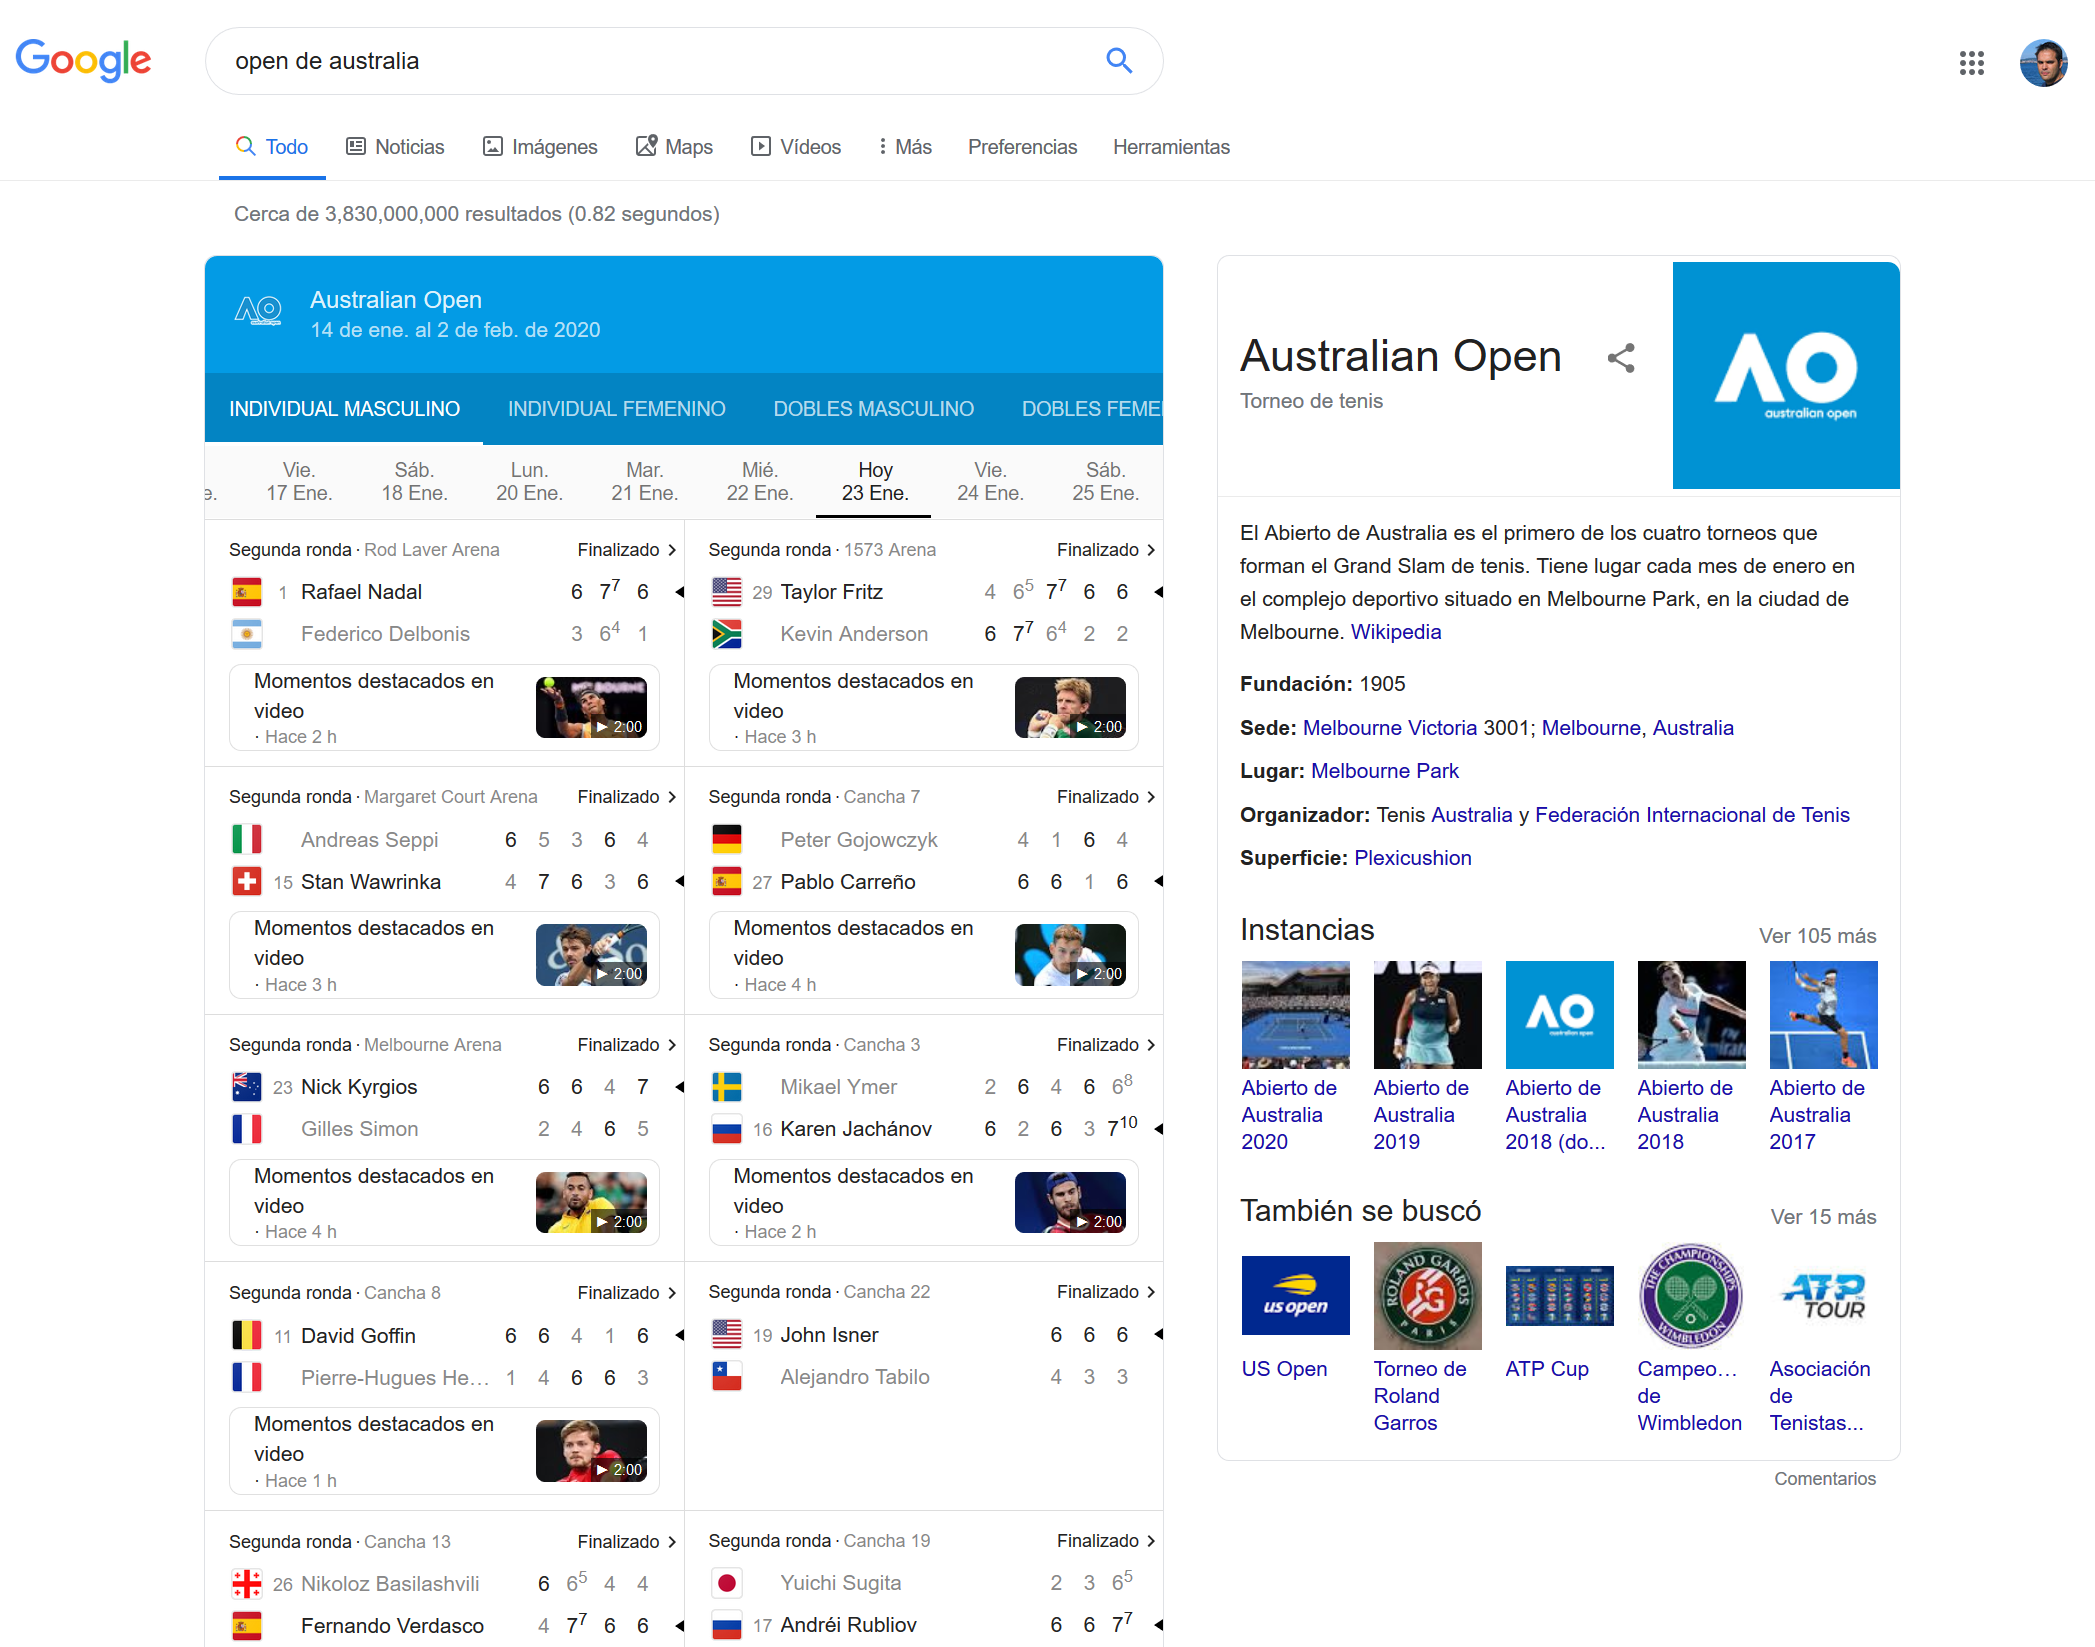The width and height of the screenshot is (2095, 1647).
Task: Click the blue search magnifier icon
Action: pyautogui.click(x=1119, y=61)
